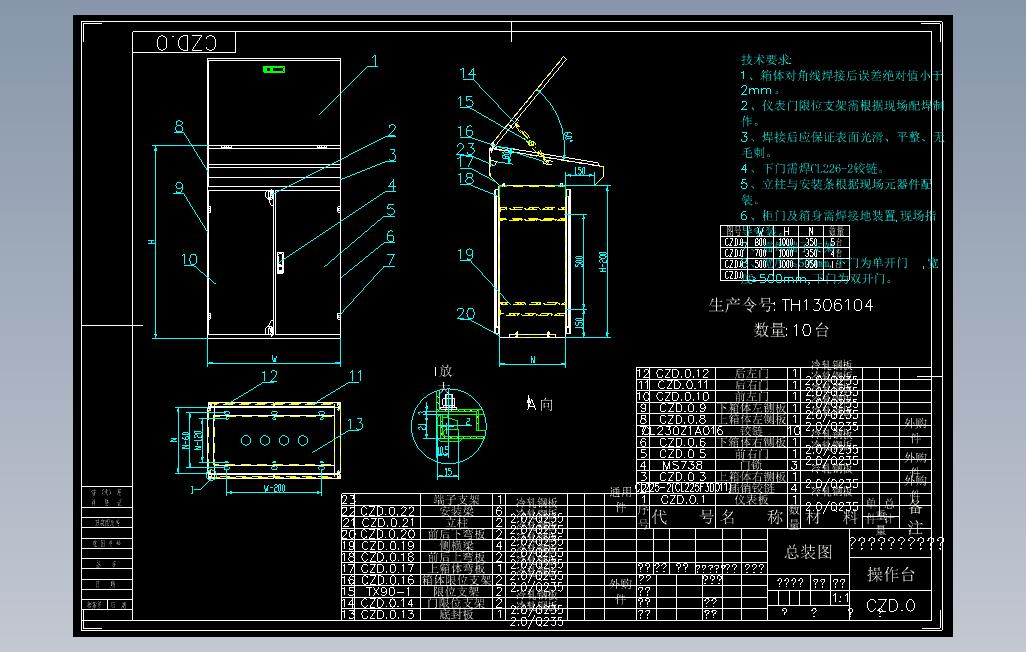Click the H-200 dimension on side view

[x=603, y=261]
